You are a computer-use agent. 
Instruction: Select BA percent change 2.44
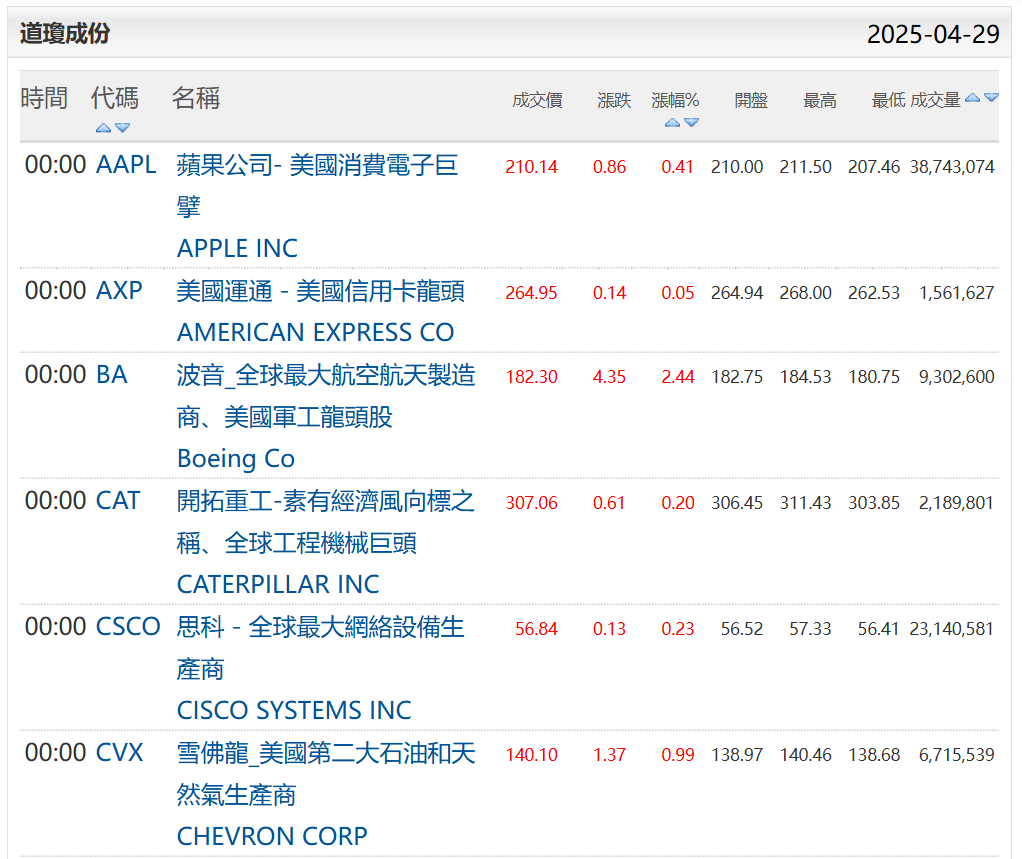pos(678,377)
